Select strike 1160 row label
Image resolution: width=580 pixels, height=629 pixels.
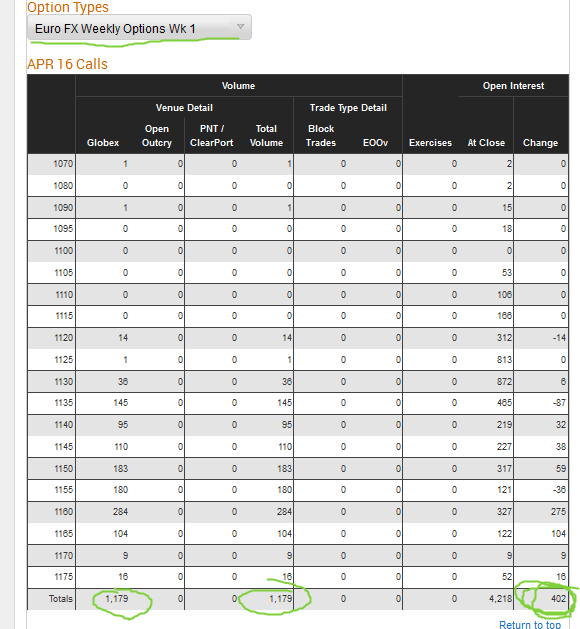pyautogui.click(x=63, y=512)
